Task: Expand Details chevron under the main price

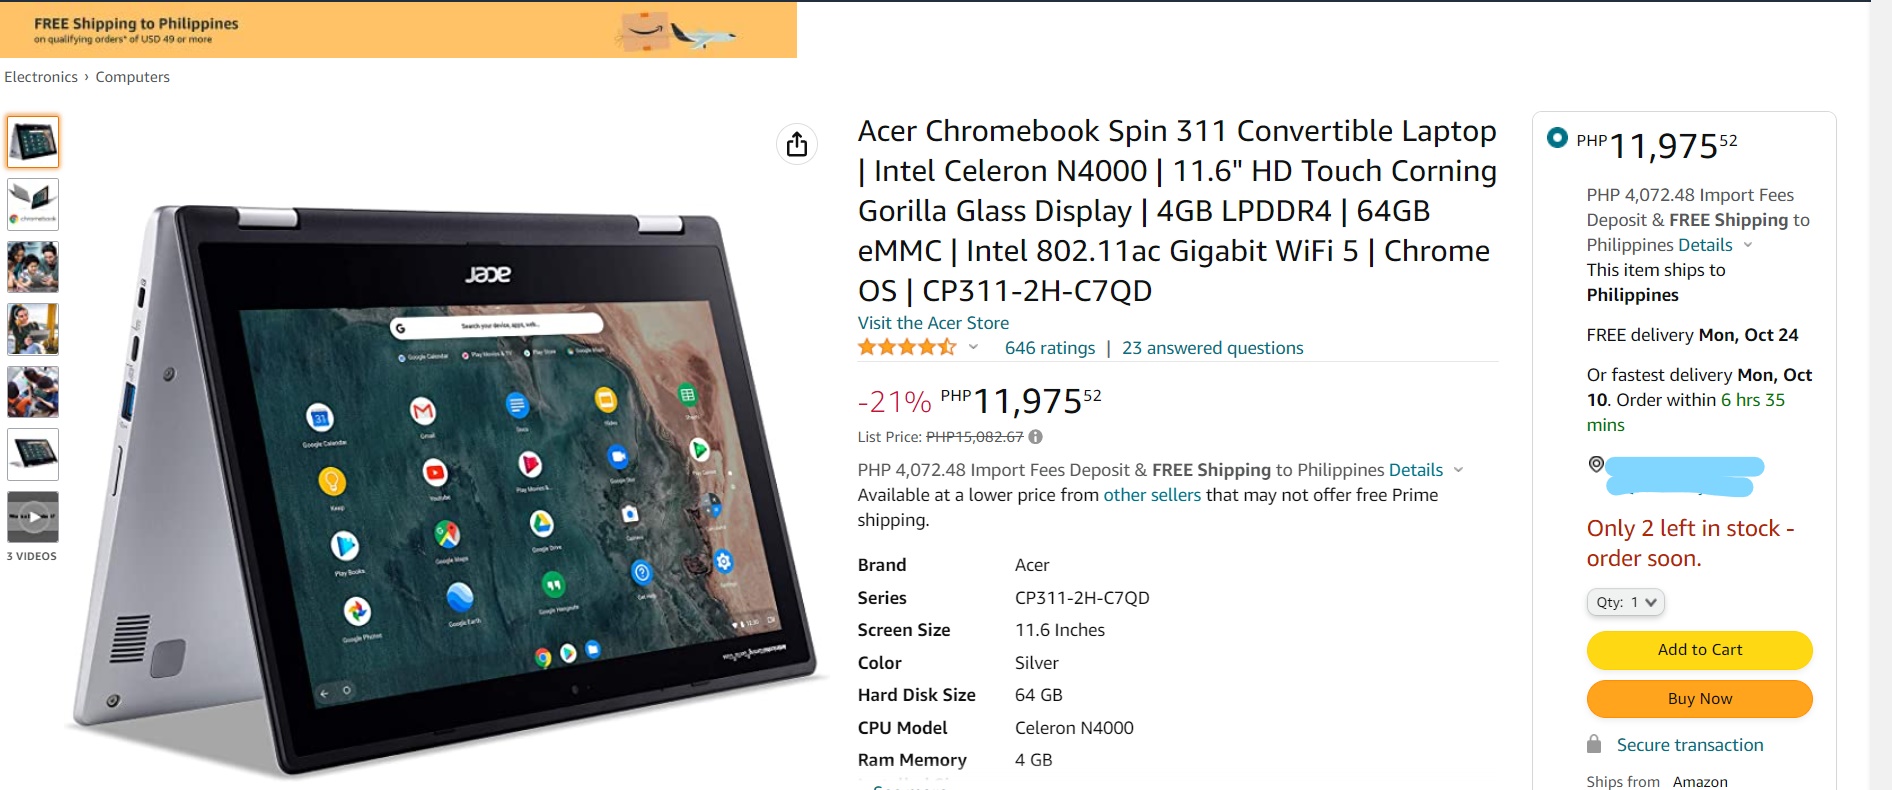Action: (x=1458, y=470)
